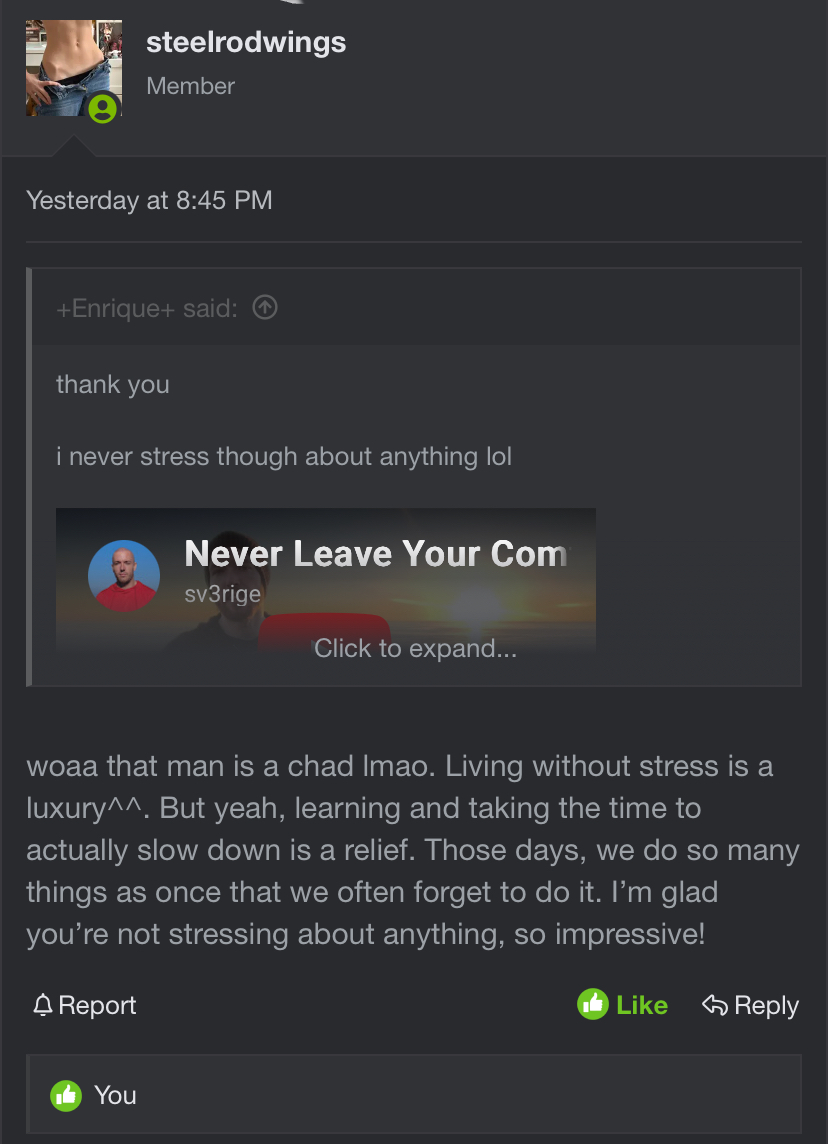The width and height of the screenshot is (828, 1144).
Task: Click the Report bell icon
Action: pos(43,1005)
